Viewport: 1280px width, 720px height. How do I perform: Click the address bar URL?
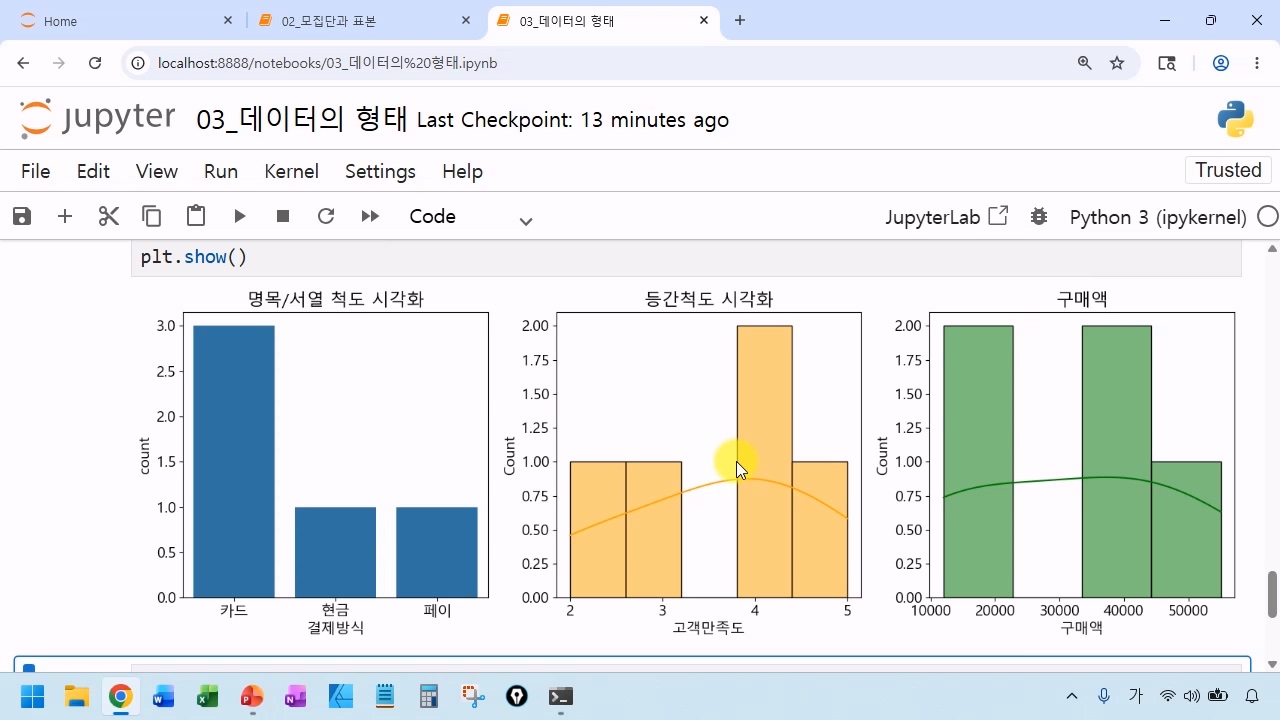pyautogui.click(x=328, y=63)
